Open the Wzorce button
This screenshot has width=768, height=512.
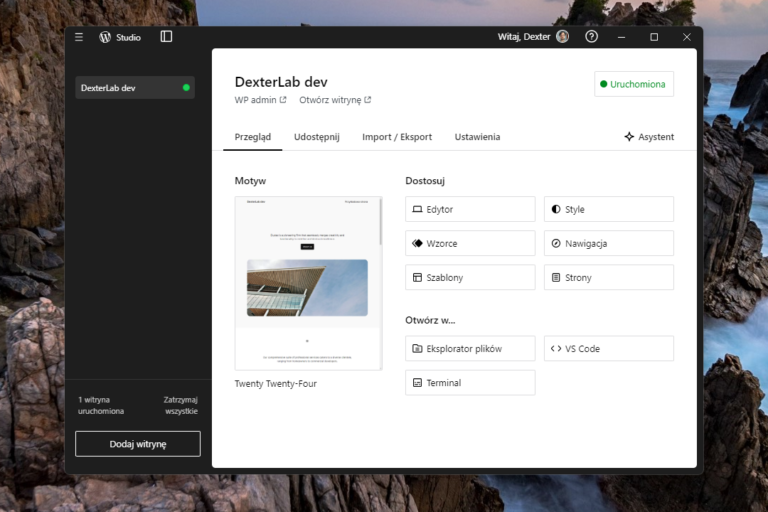coord(470,243)
